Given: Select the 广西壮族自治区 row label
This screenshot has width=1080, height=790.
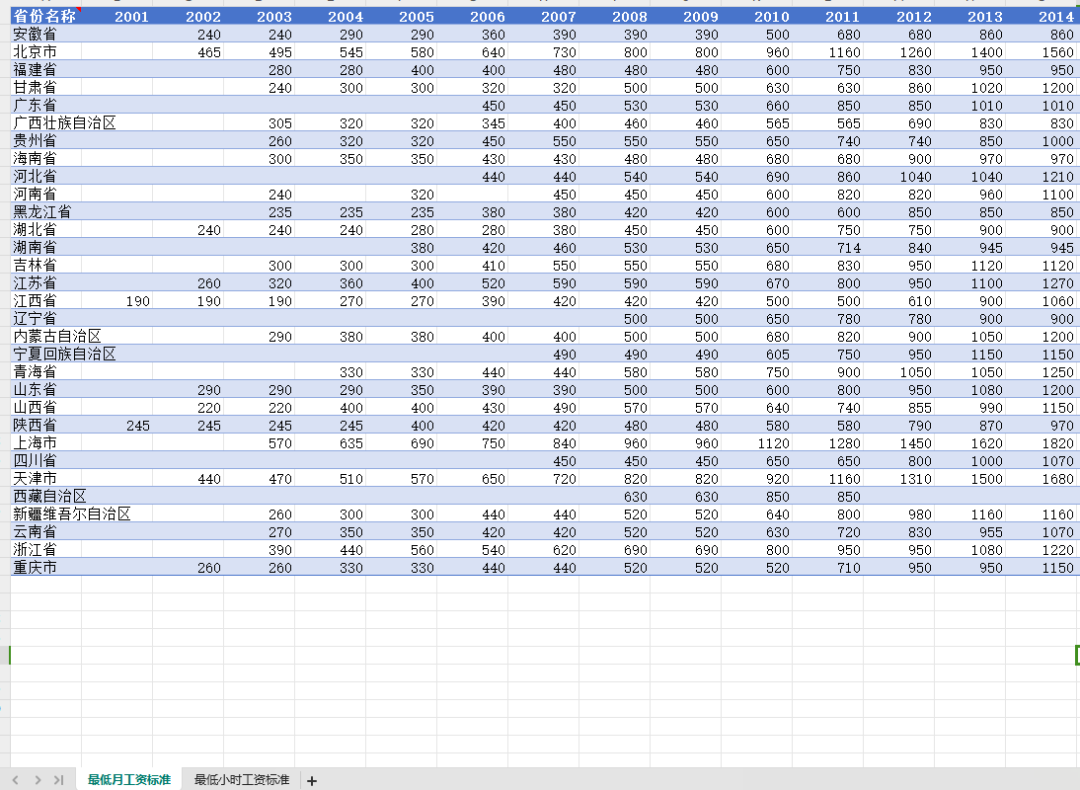Looking at the screenshot, I should click(64, 123).
